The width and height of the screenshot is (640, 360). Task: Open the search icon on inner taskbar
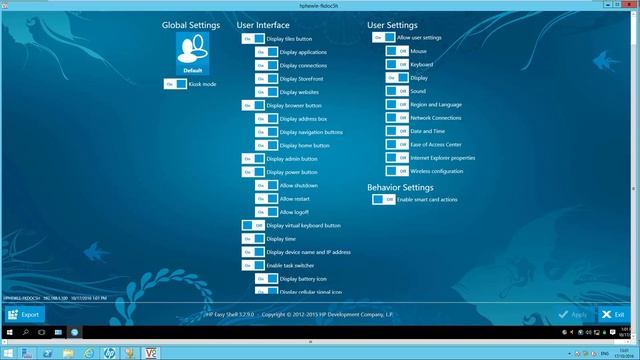point(26,332)
